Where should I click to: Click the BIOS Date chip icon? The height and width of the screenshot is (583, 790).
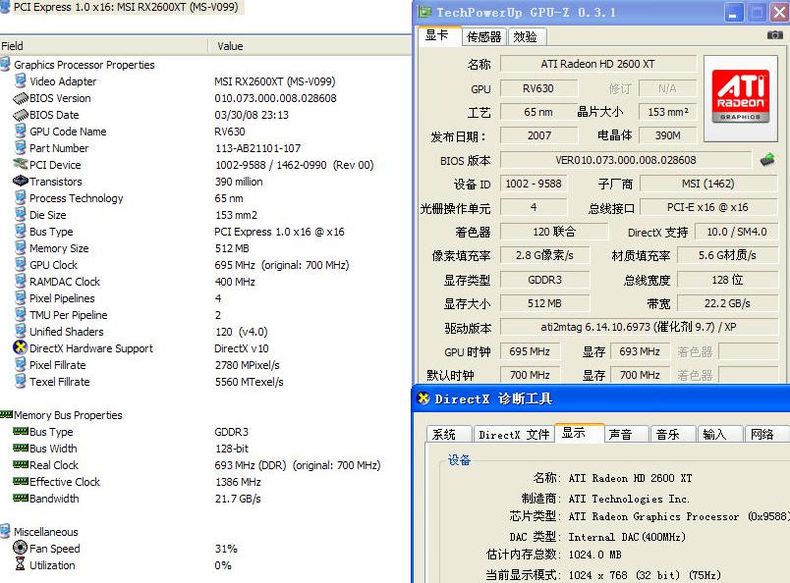(x=20, y=114)
